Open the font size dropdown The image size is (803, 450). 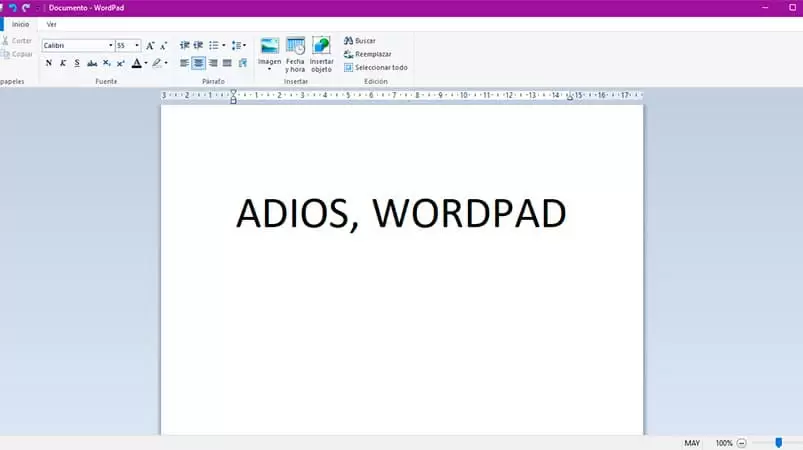pos(137,46)
